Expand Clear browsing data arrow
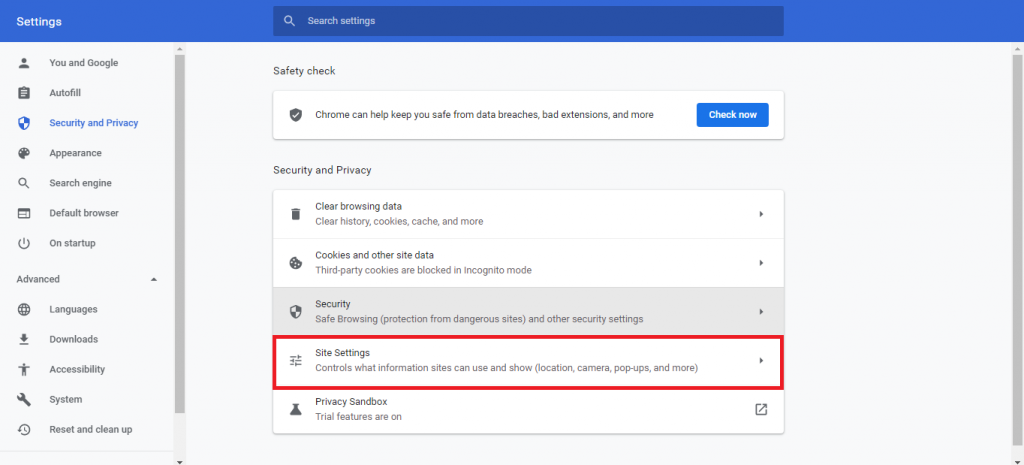1024x465 pixels. 761,214
